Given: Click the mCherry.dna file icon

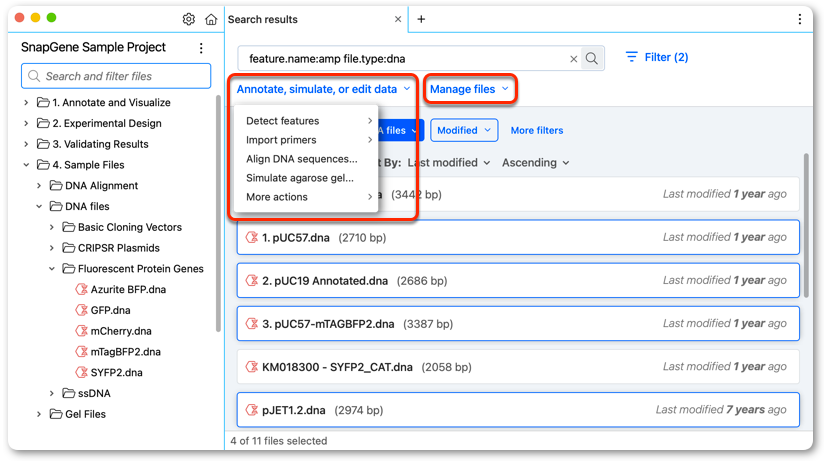Looking at the screenshot, I should [x=82, y=331].
